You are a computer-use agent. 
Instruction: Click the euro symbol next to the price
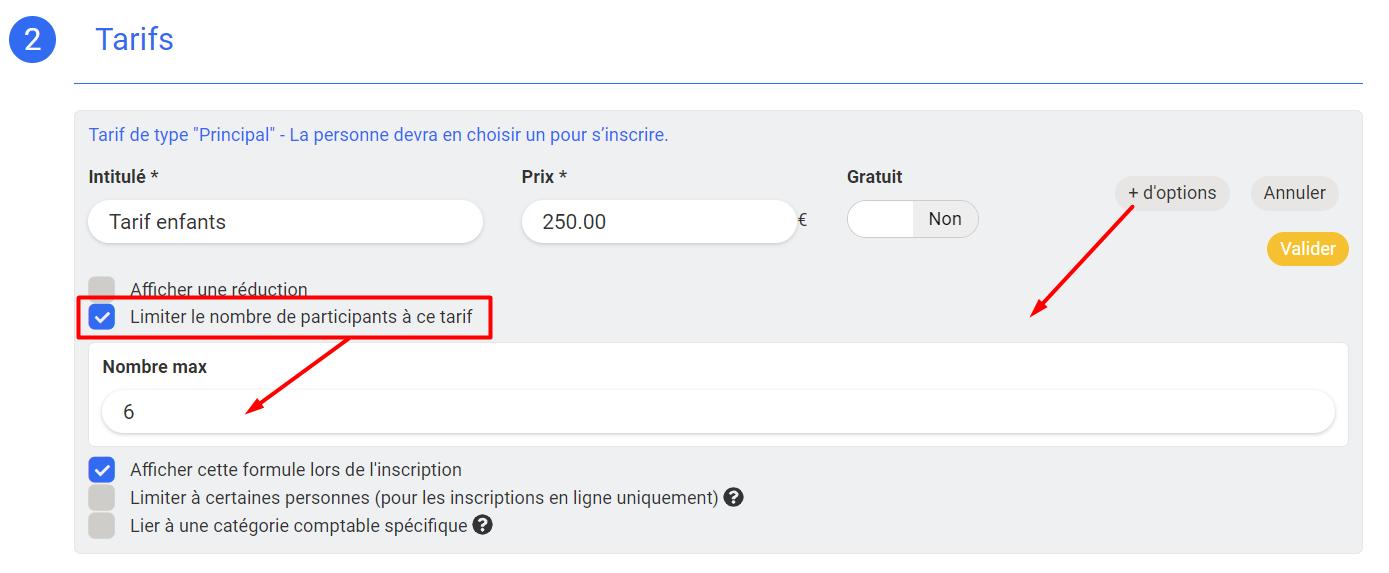pyautogui.click(x=802, y=221)
